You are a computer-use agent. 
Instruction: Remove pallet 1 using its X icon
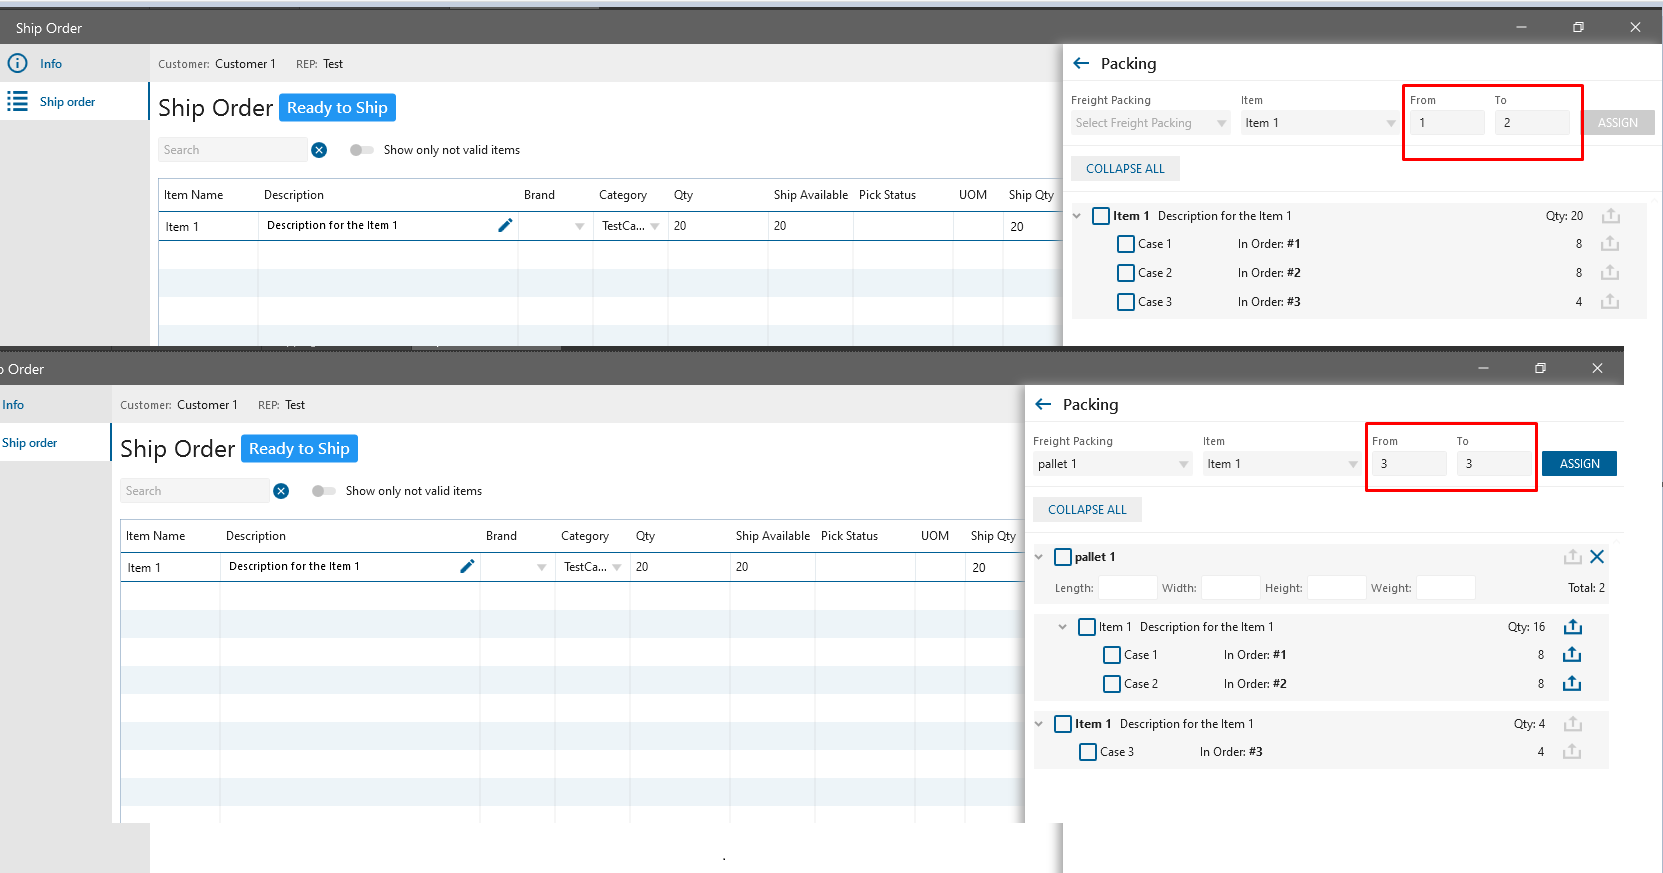(x=1597, y=557)
